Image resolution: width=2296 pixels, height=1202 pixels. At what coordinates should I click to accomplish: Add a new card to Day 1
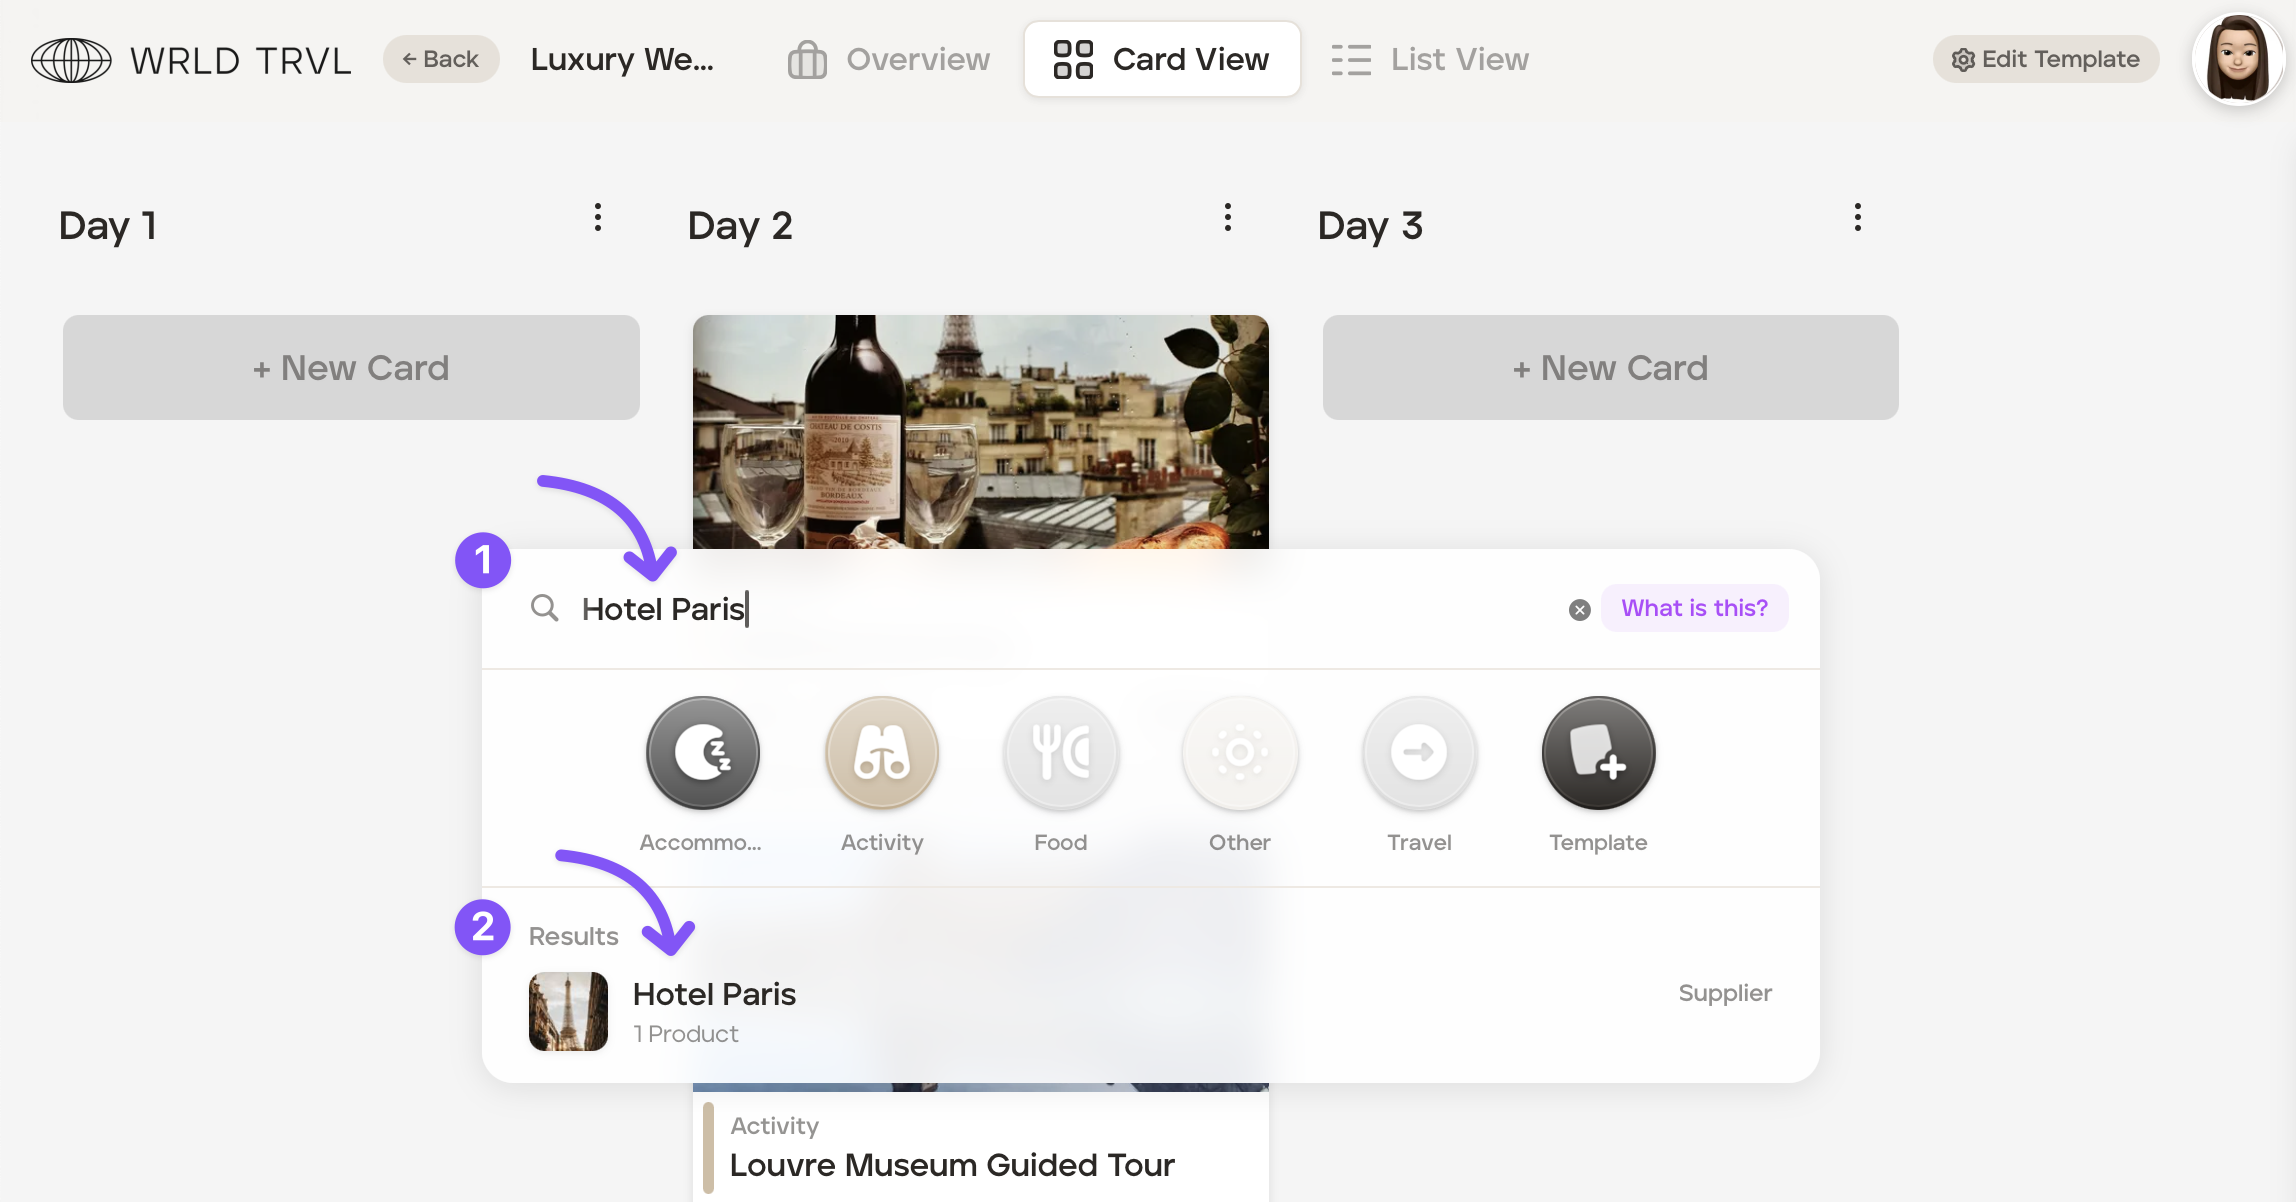pyautogui.click(x=351, y=368)
